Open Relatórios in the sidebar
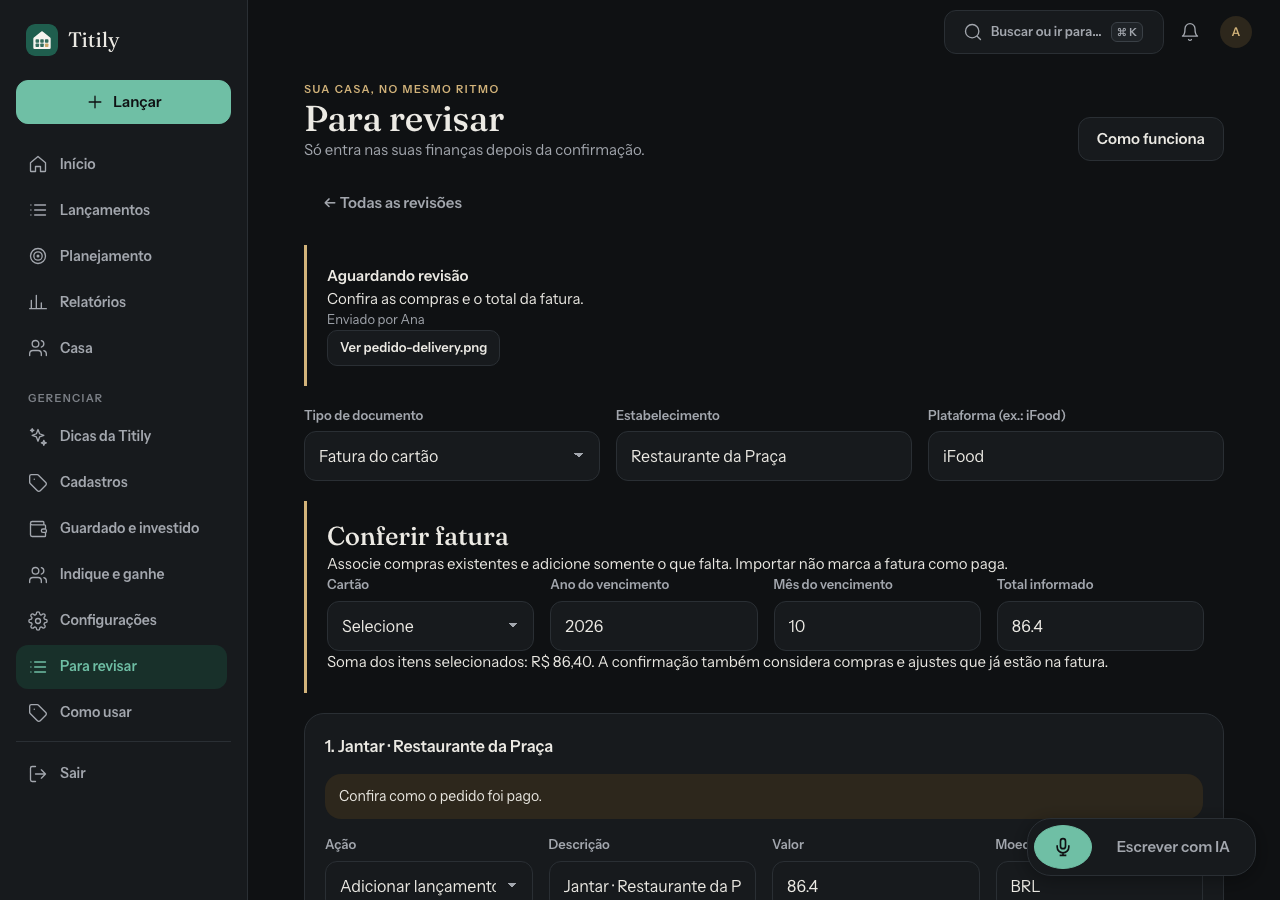Image resolution: width=1280 pixels, height=900 pixels. [123, 302]
